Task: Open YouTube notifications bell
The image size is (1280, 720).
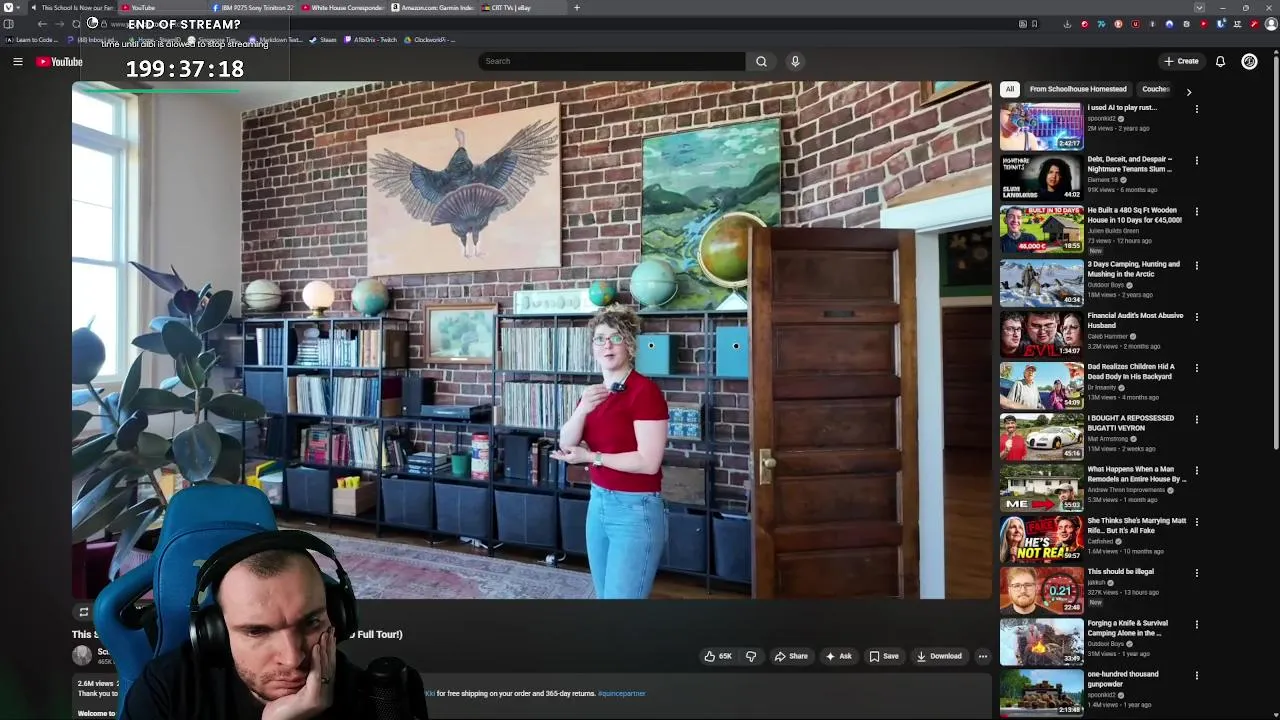Action: pyautogui.click(x=1220, y=61)
